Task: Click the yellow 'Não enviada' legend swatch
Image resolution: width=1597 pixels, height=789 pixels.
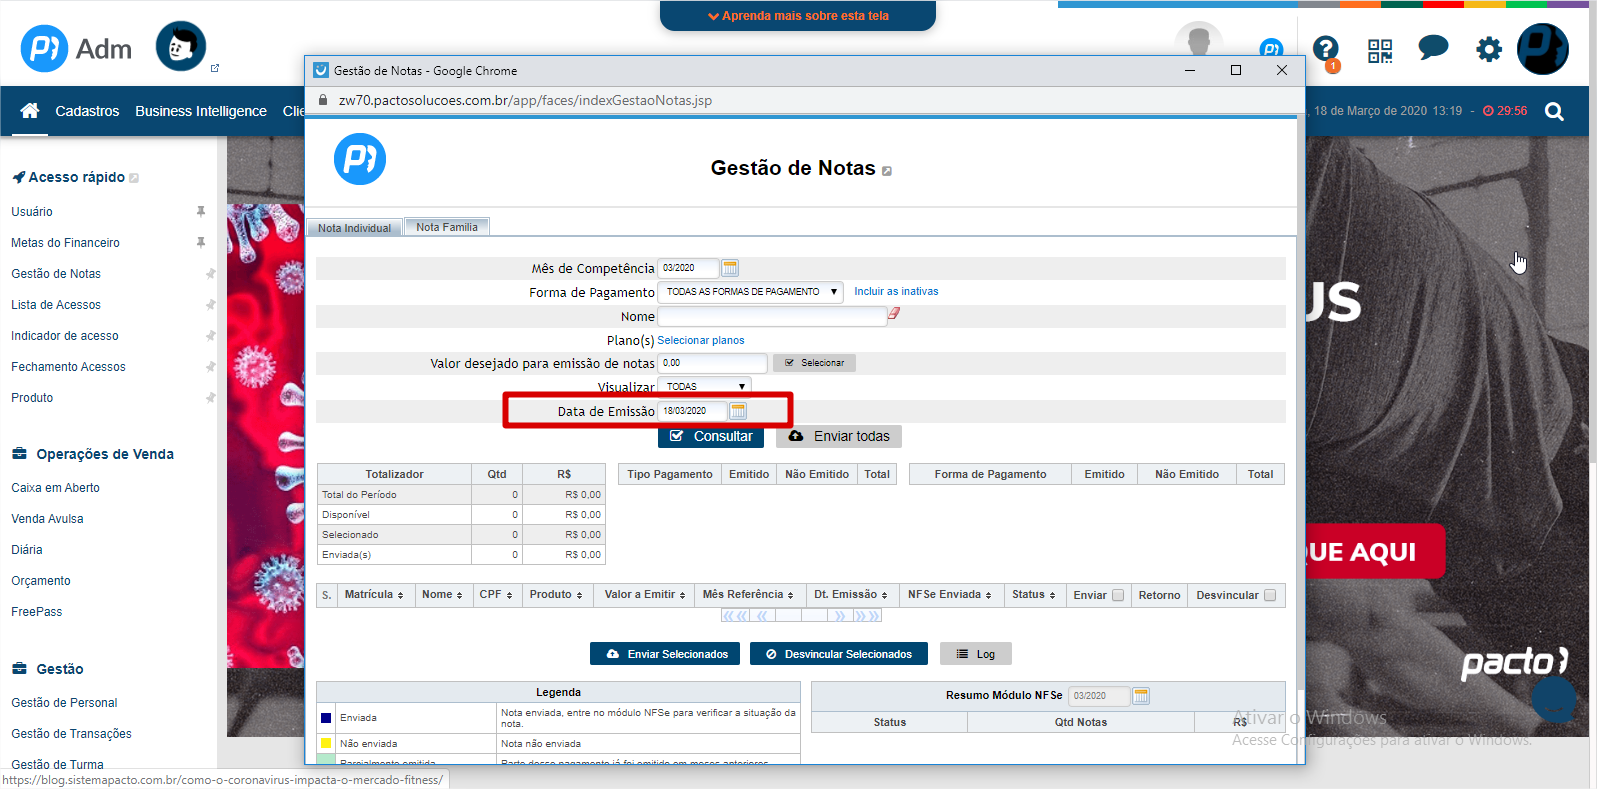Action: pos(326,743)
